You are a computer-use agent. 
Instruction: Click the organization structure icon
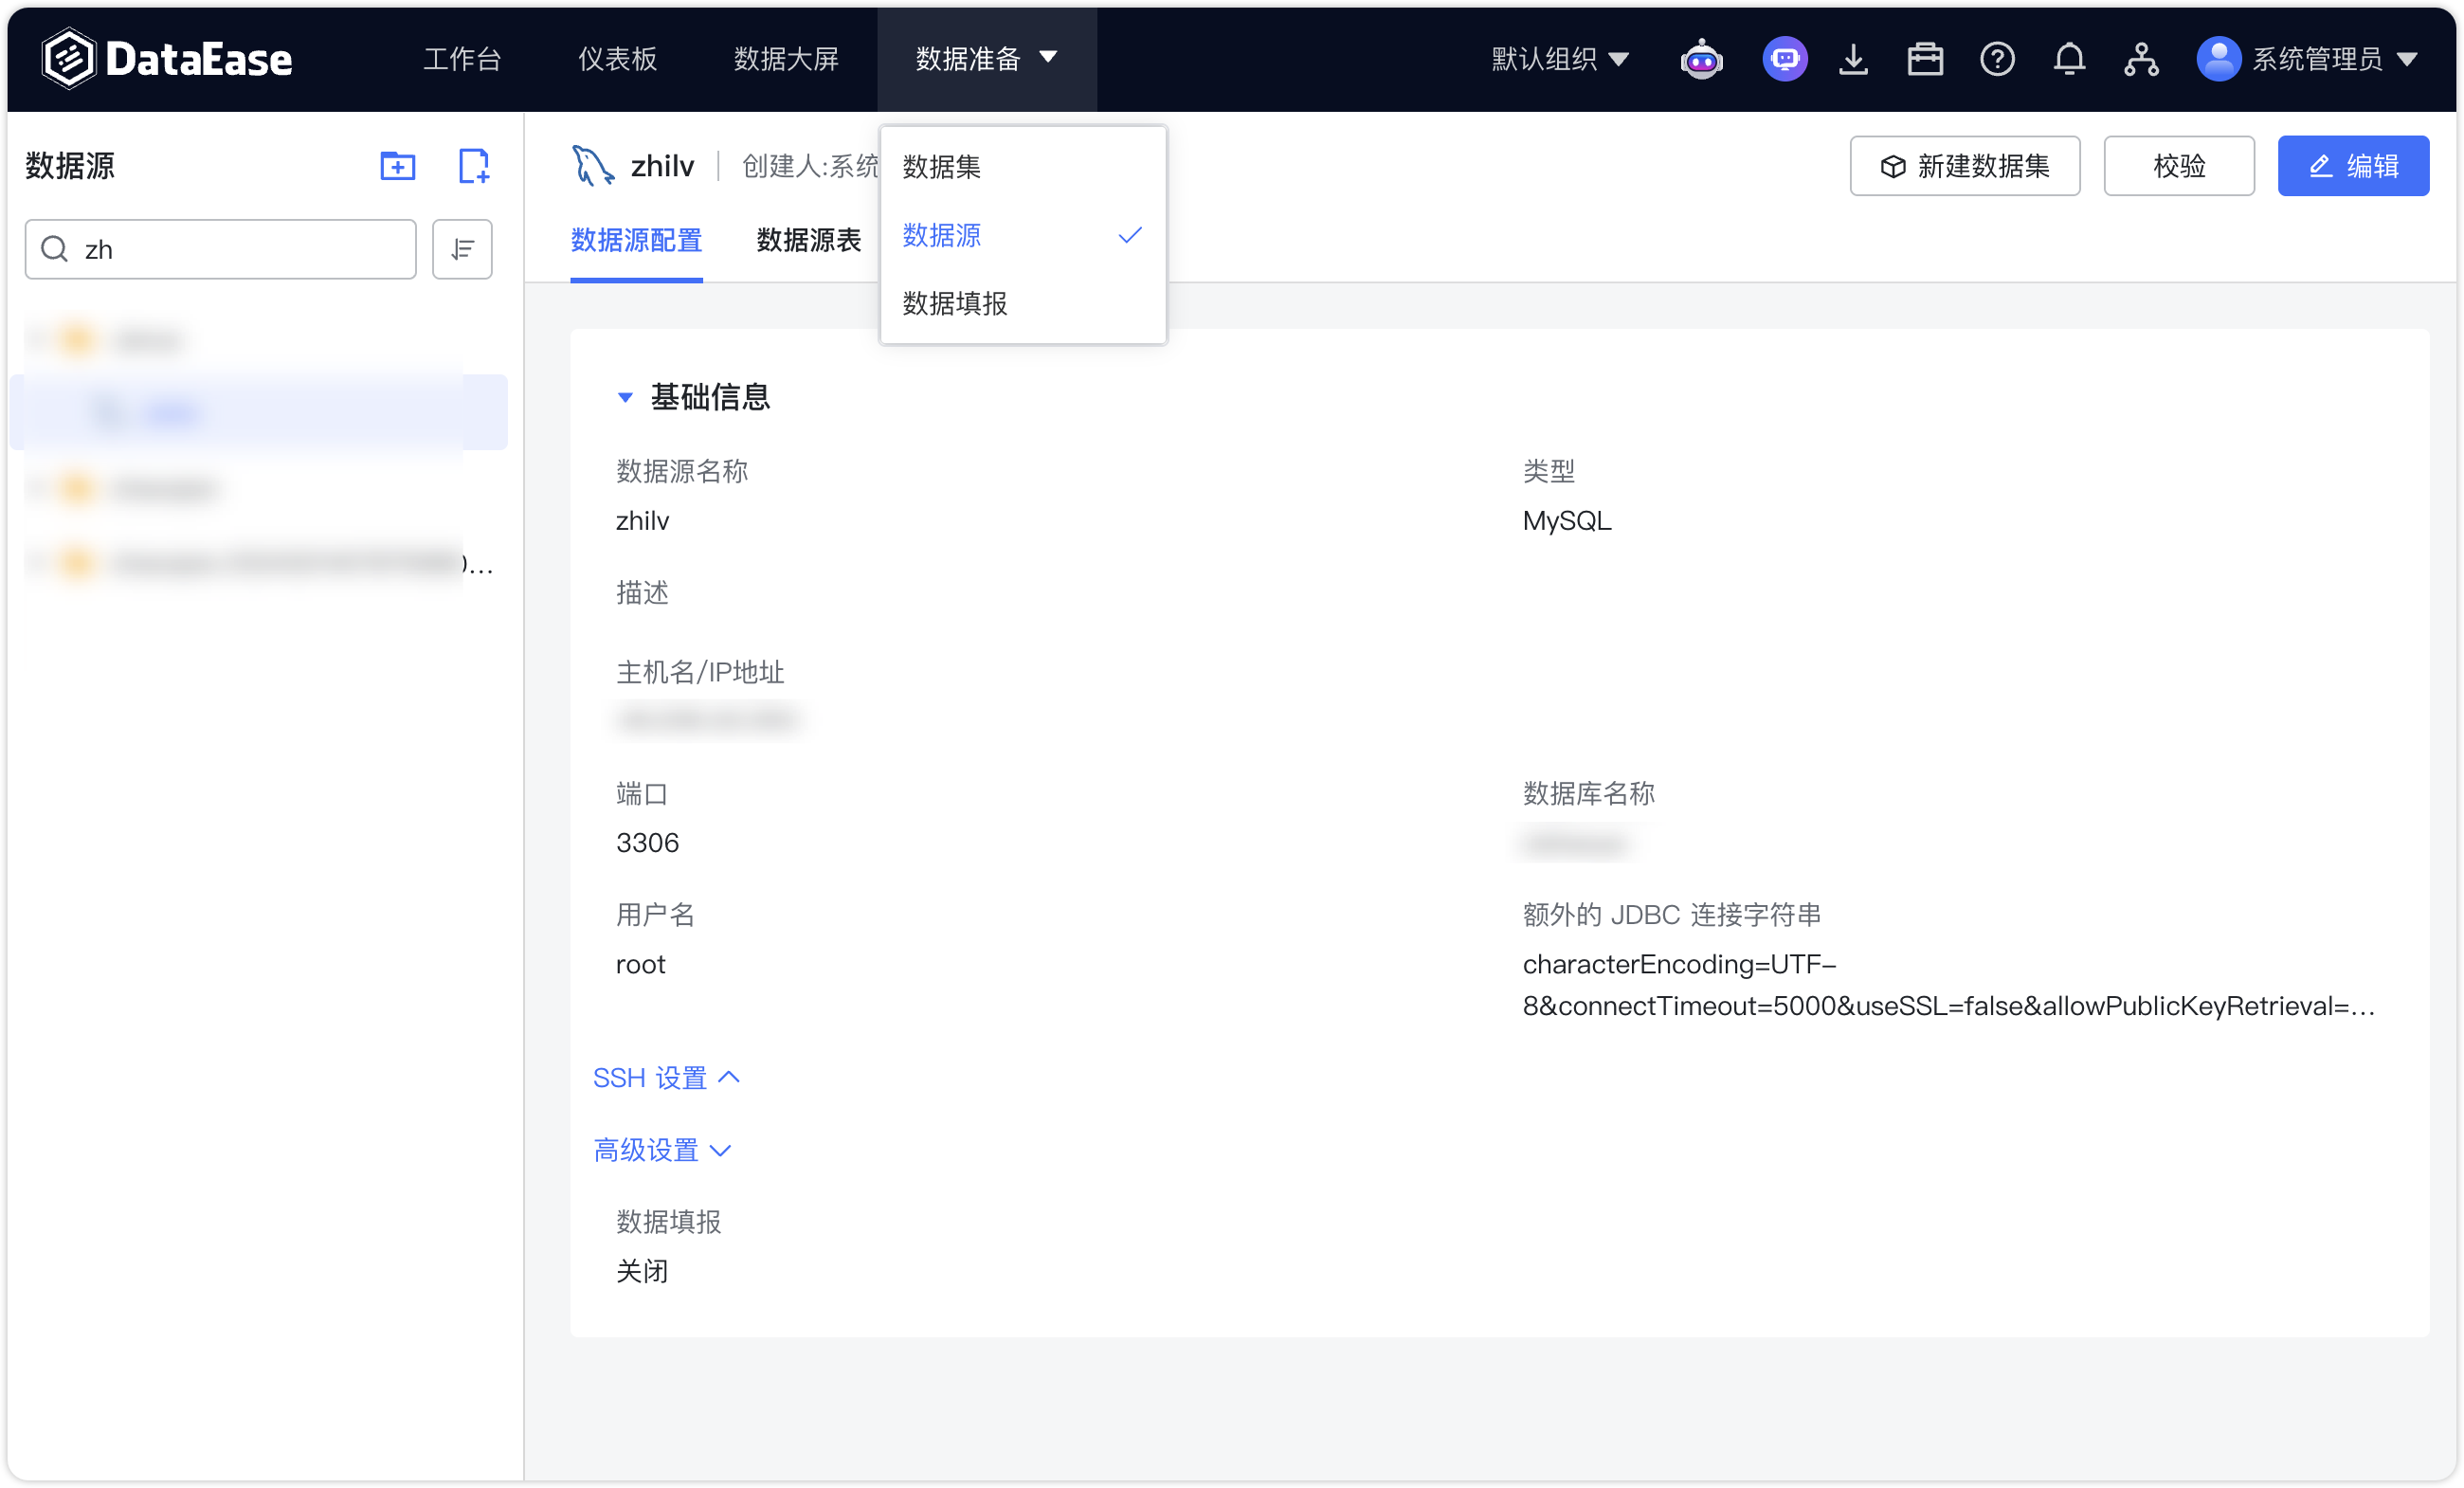tap(2141, 59)
